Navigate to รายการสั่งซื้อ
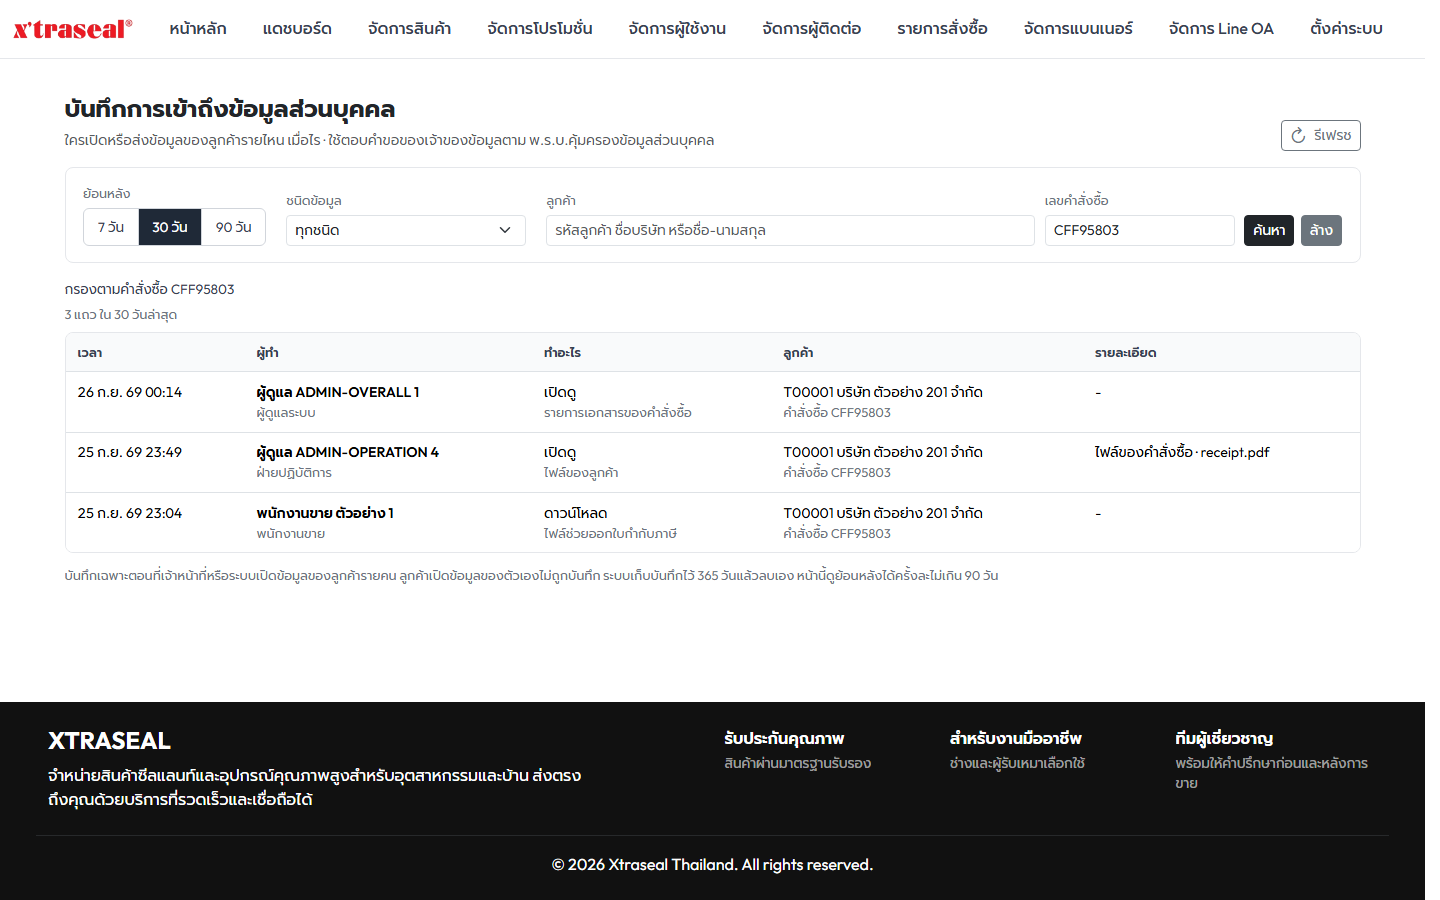The height and width of the screenshot is (900, 1440). click(x=943, y=29)
